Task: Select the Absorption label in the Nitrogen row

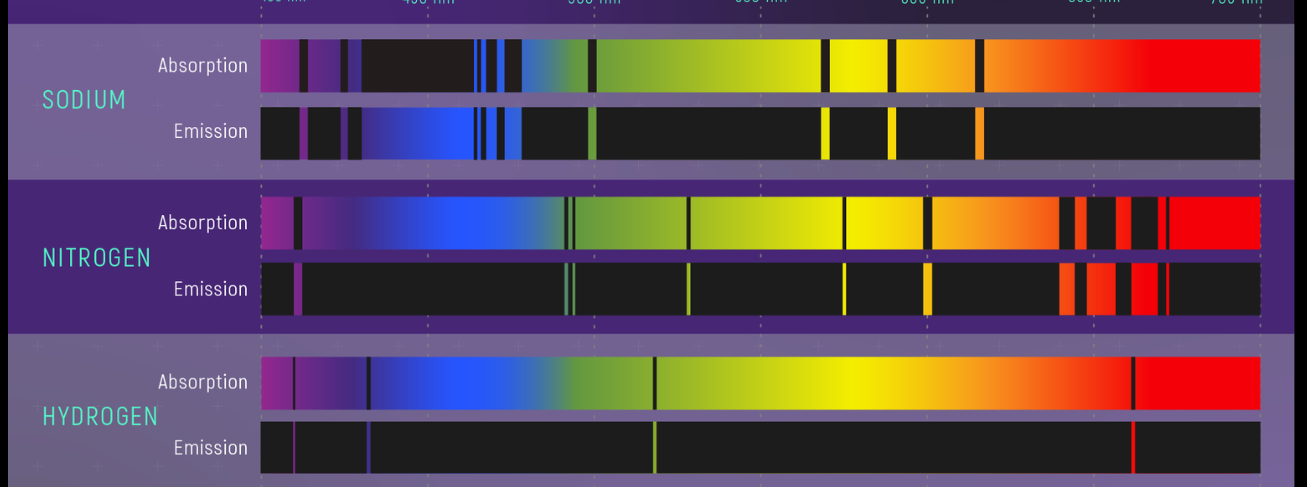Action: (202, 223)
